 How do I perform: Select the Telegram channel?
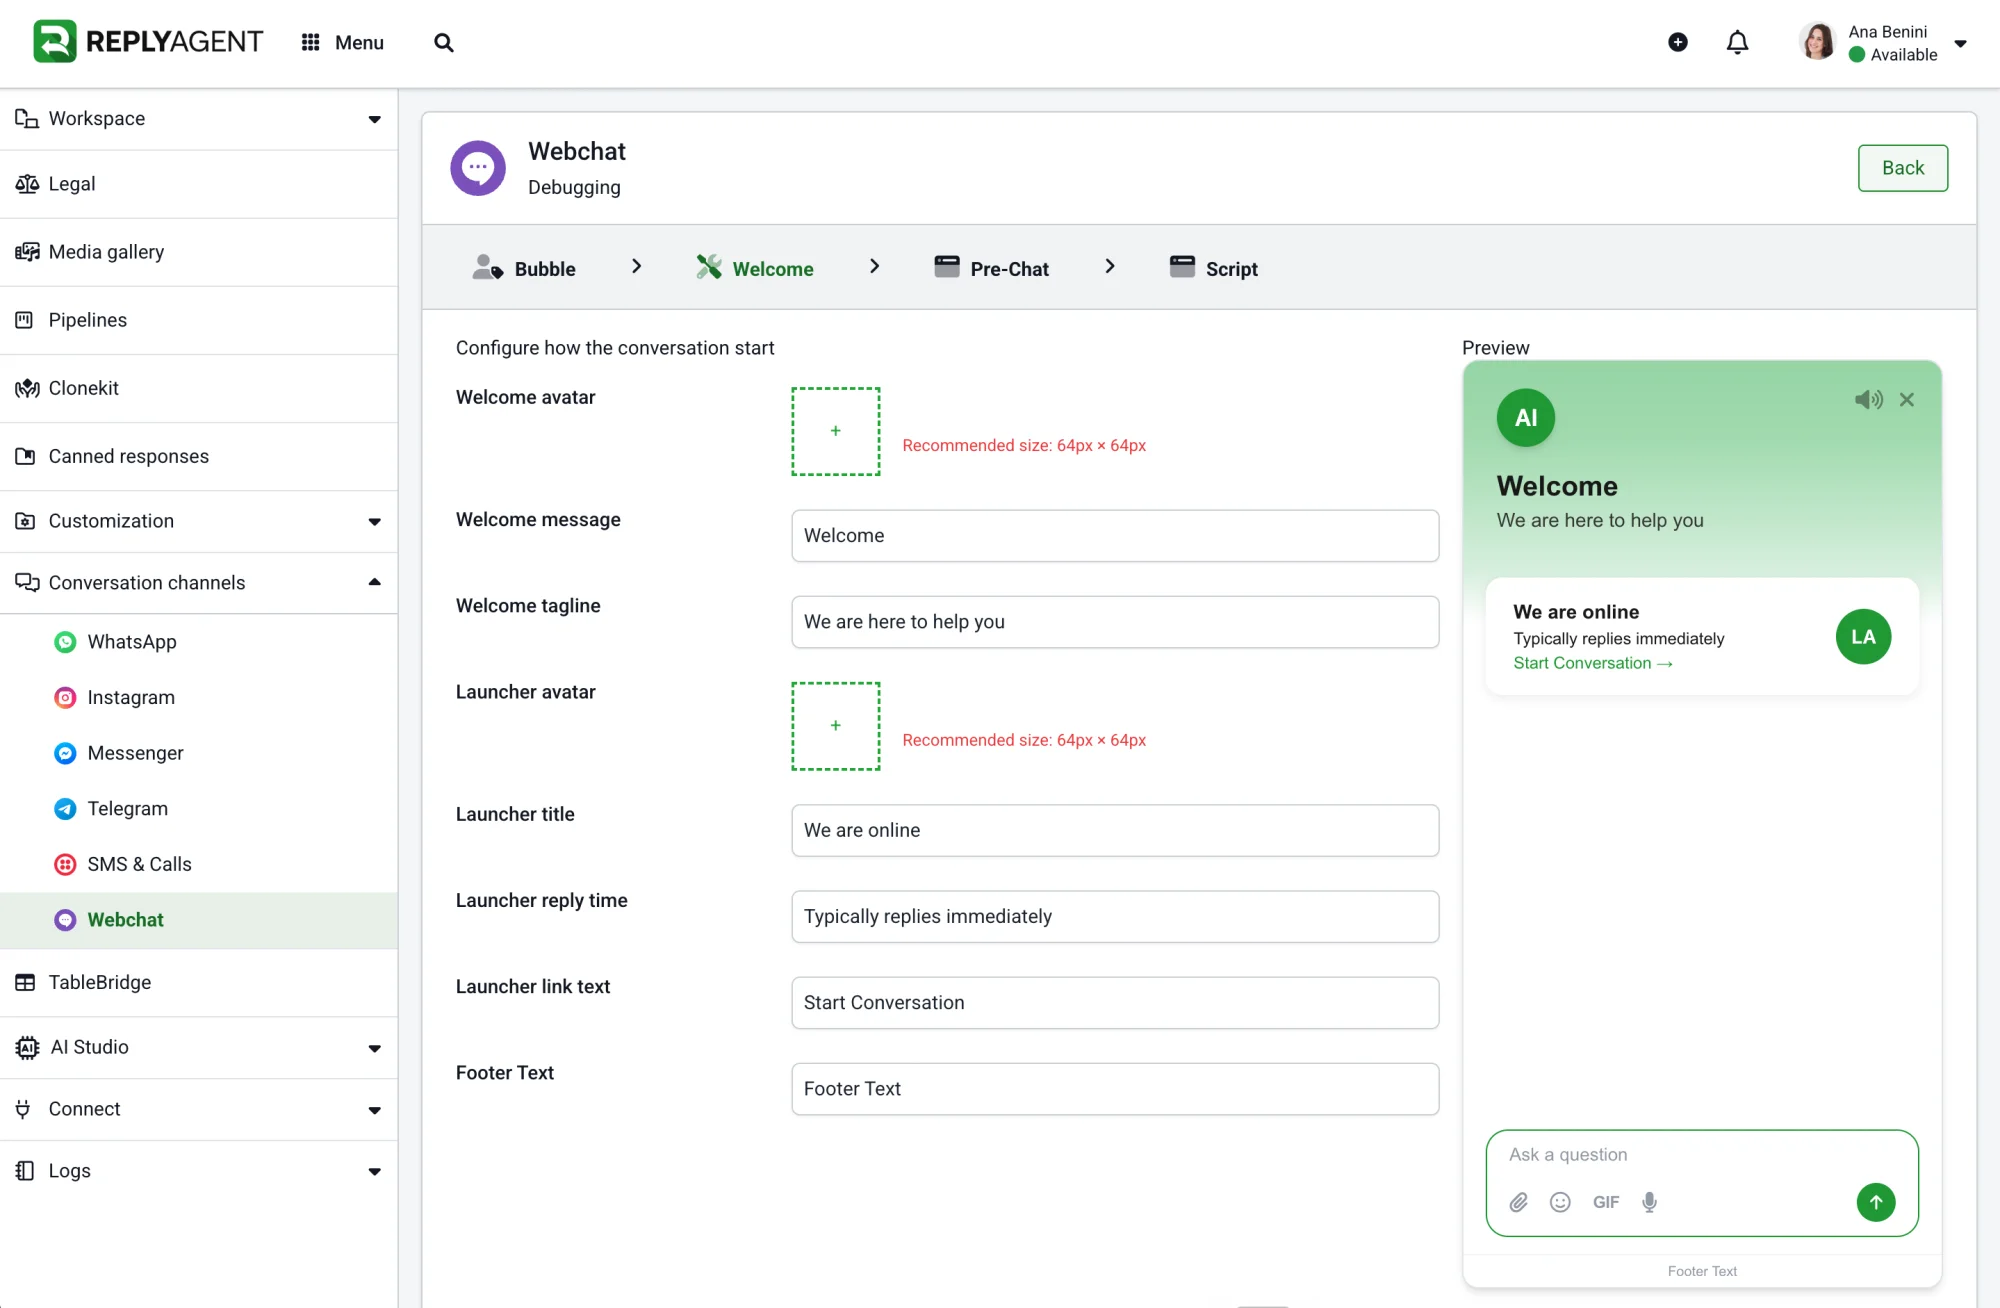point(199,809)
